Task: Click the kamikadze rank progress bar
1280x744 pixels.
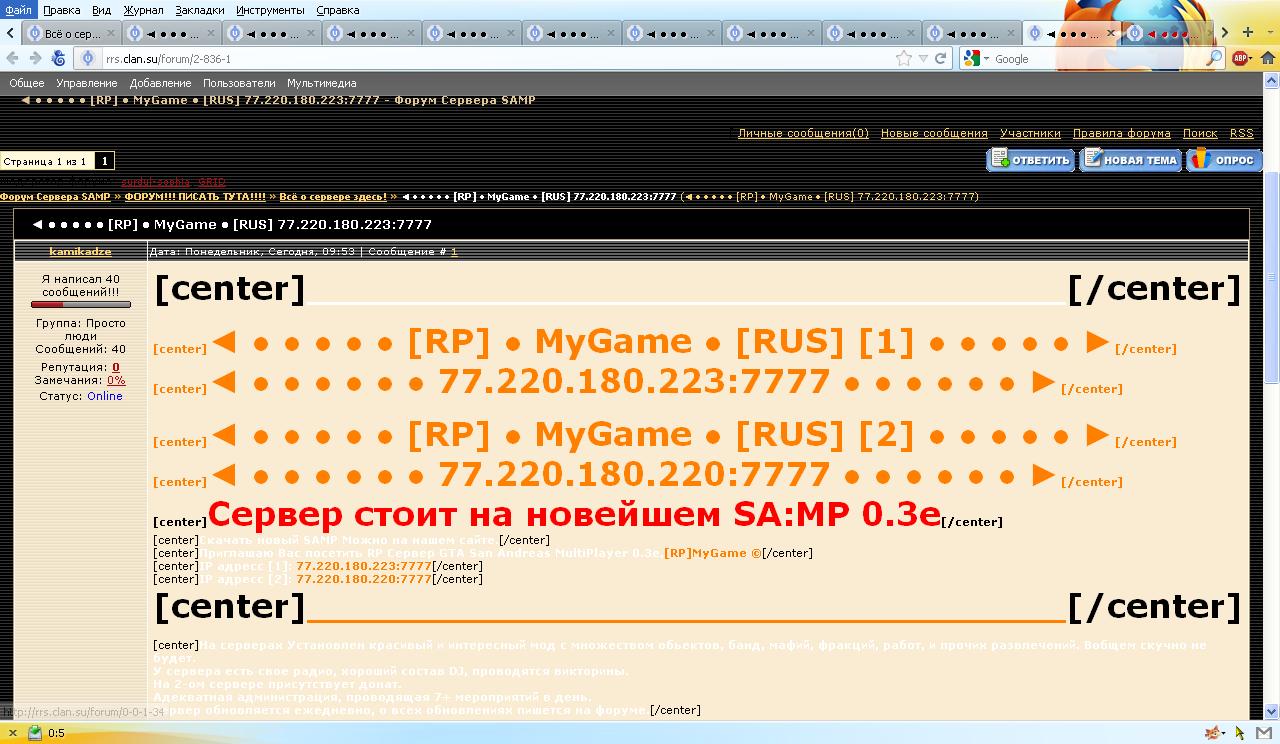Action: click(80, 304)
